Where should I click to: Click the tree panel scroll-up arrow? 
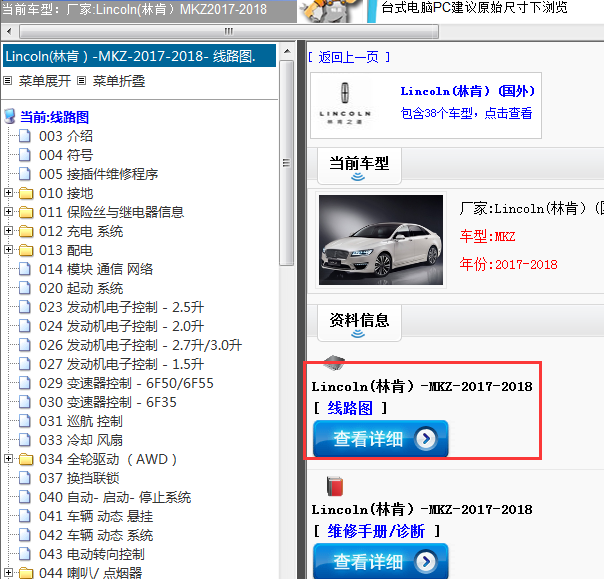point(287,51)
